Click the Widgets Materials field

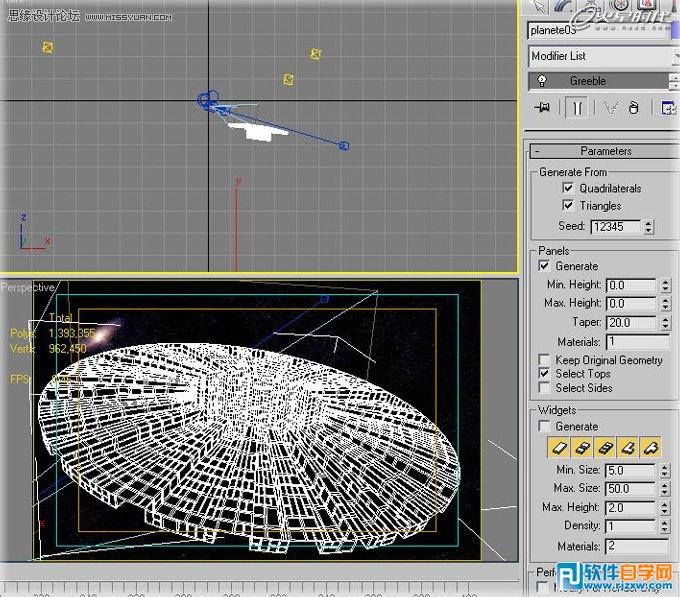[x=638, y=546]
